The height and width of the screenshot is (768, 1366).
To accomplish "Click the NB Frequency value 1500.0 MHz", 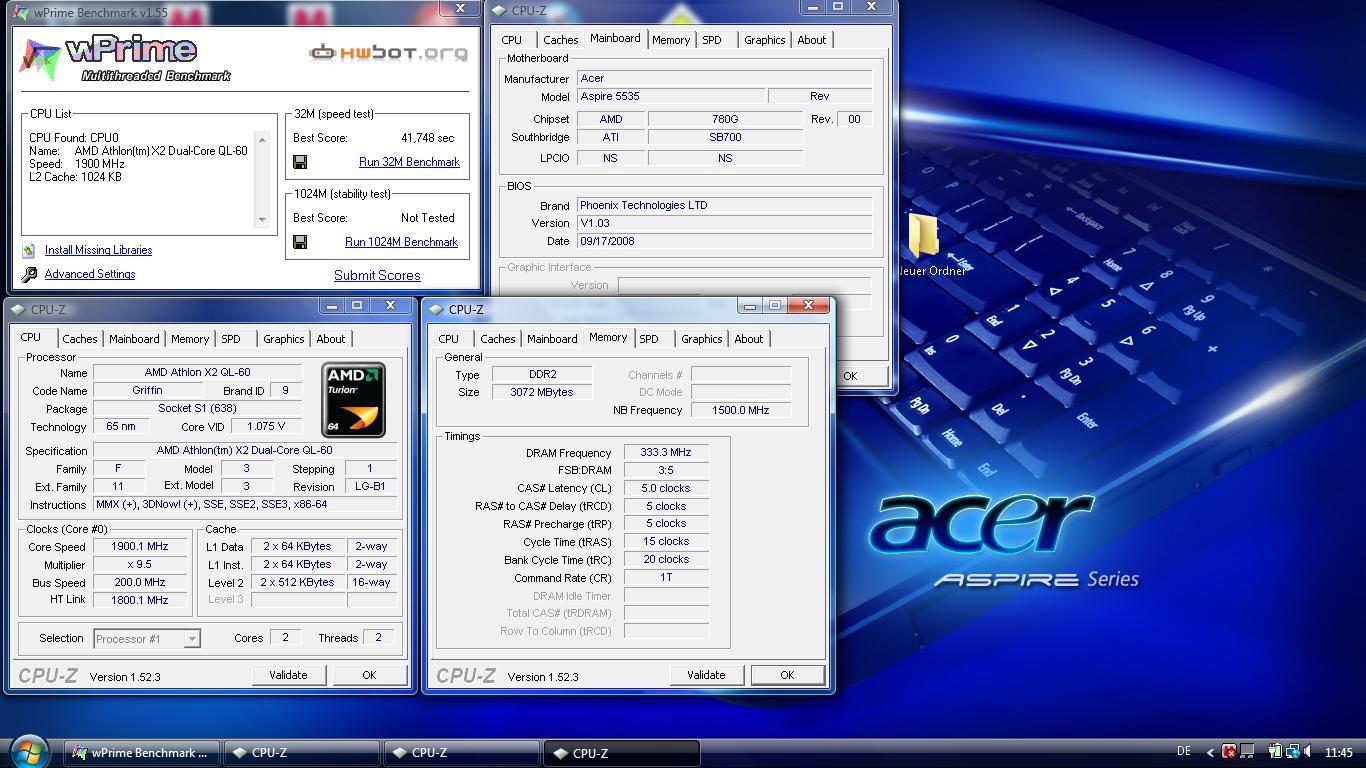I will pos(741,410).
